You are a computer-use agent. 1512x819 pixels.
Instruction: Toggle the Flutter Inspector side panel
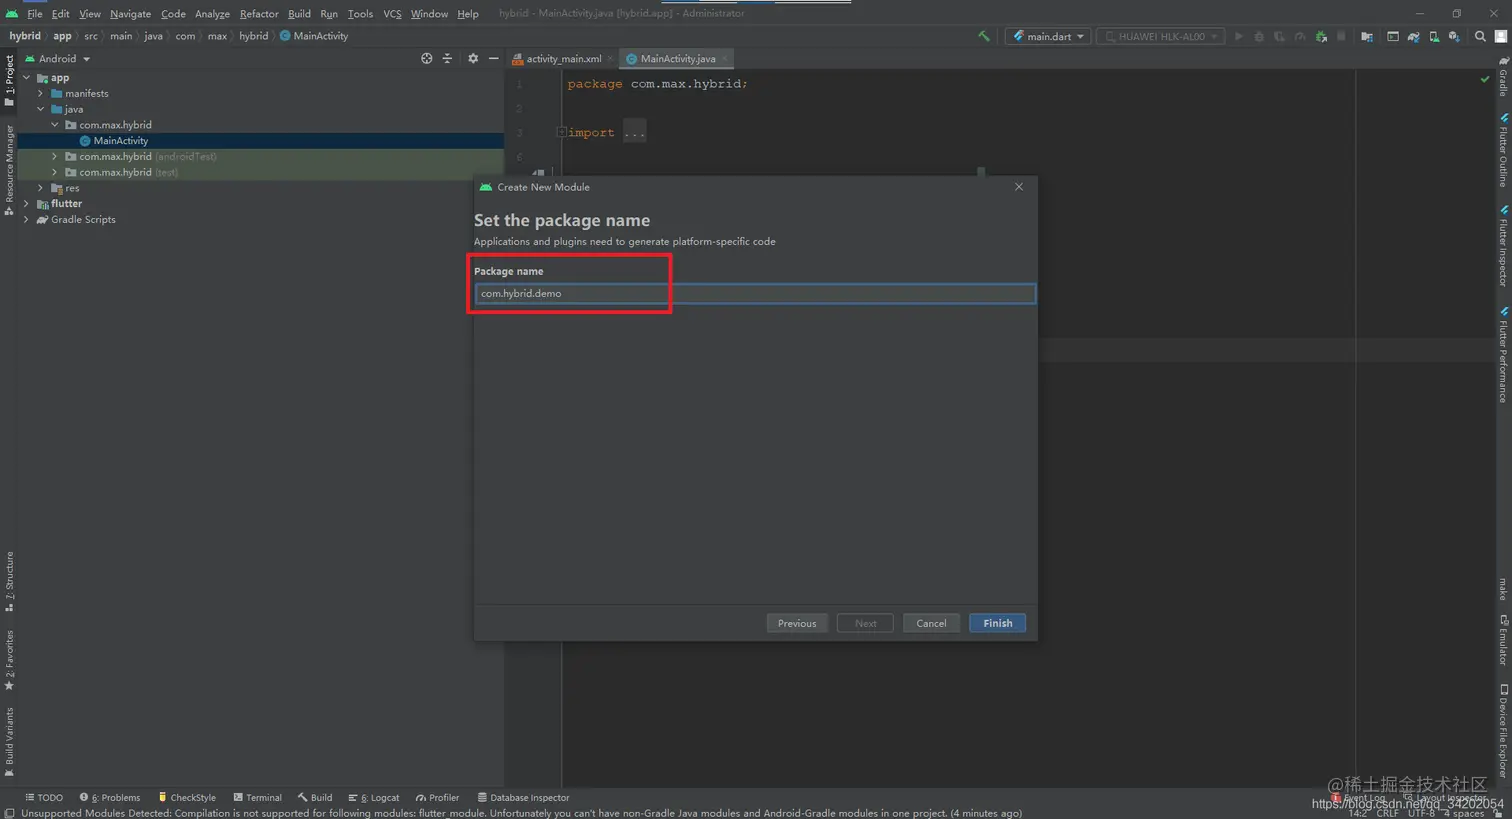click(1503, 246)
